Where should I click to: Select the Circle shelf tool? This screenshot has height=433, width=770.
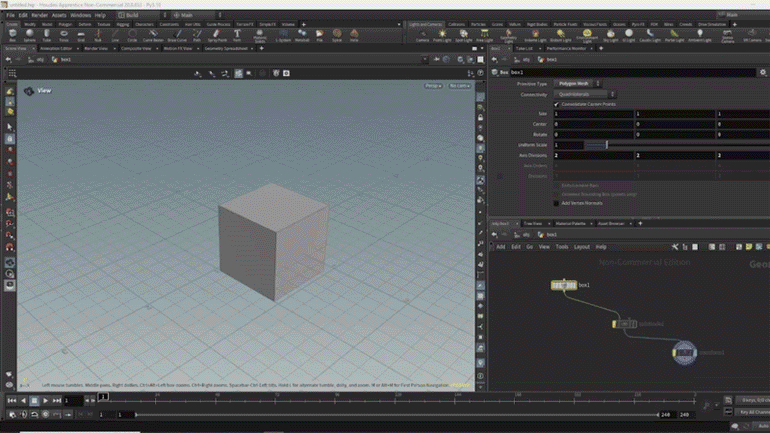(x=132, y=35)
